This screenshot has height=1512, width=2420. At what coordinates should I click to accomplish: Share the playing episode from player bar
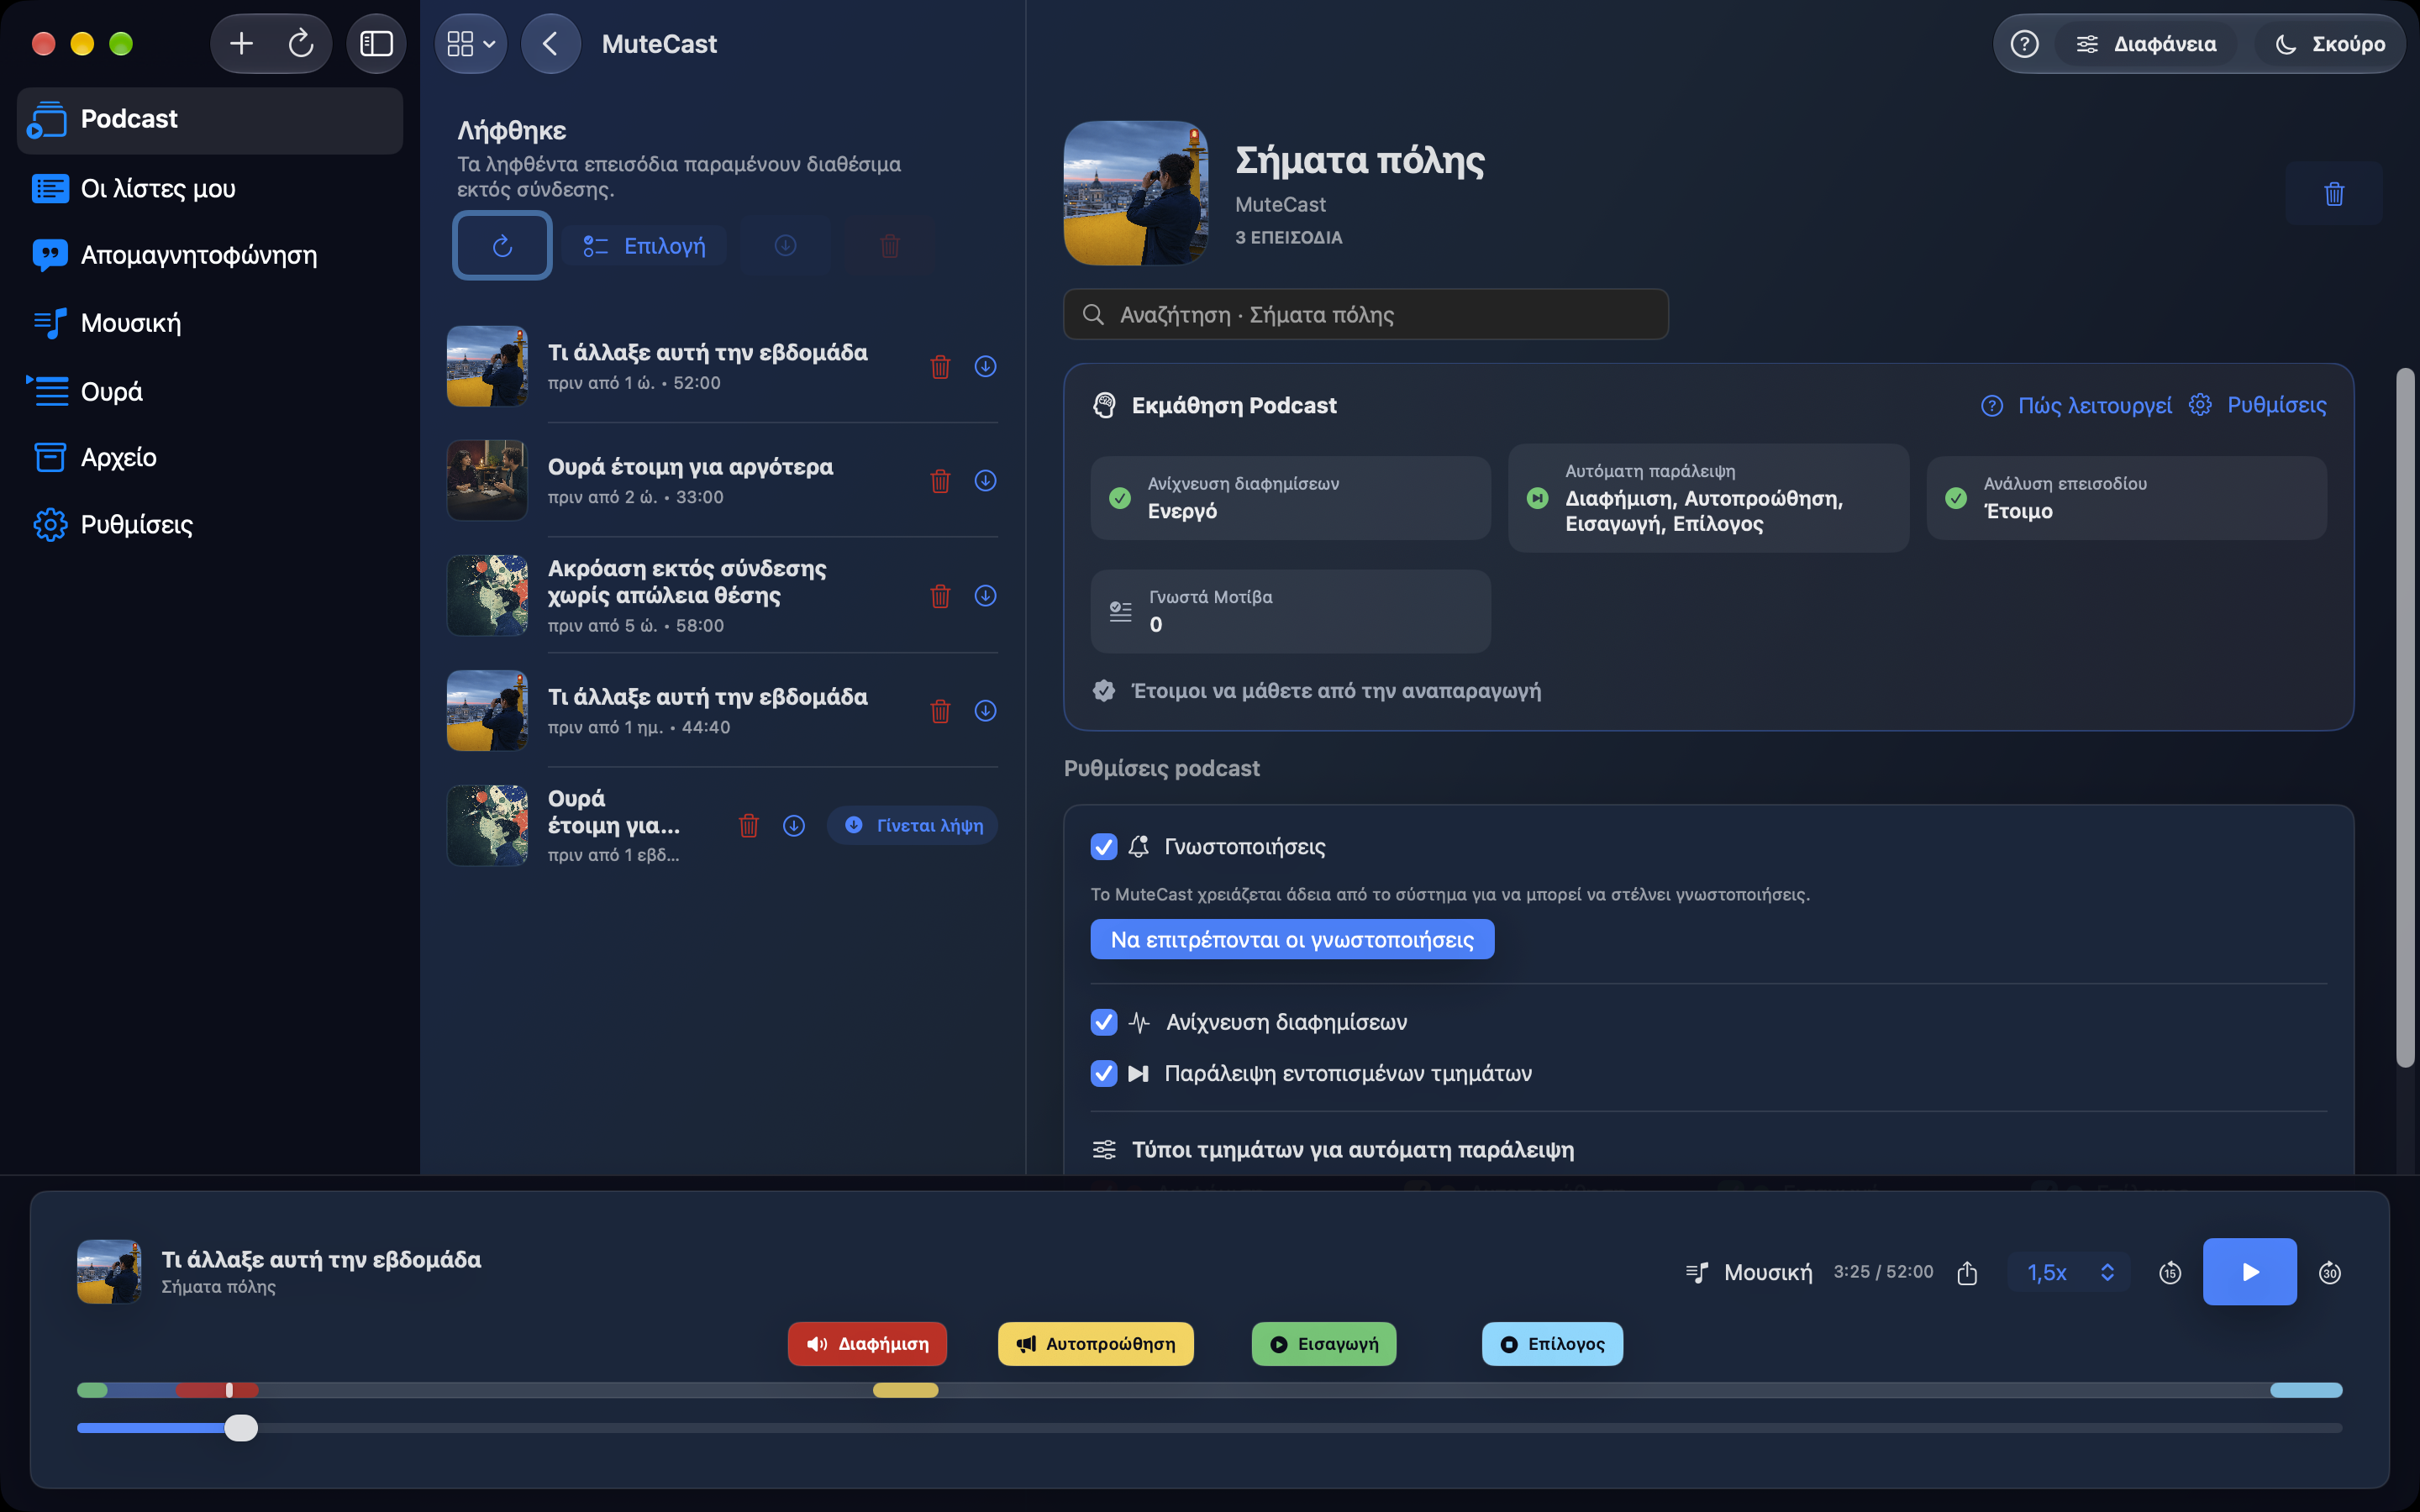point(1967,1272)
